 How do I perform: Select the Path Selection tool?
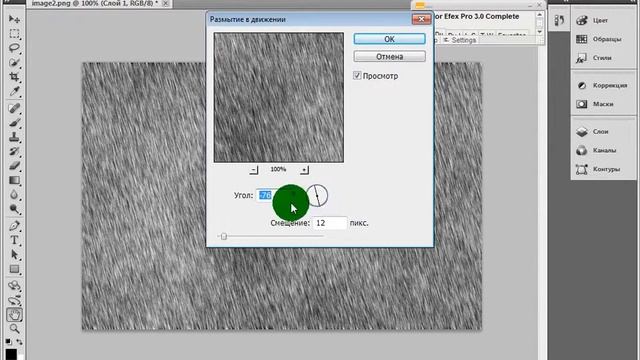point(14,255)
